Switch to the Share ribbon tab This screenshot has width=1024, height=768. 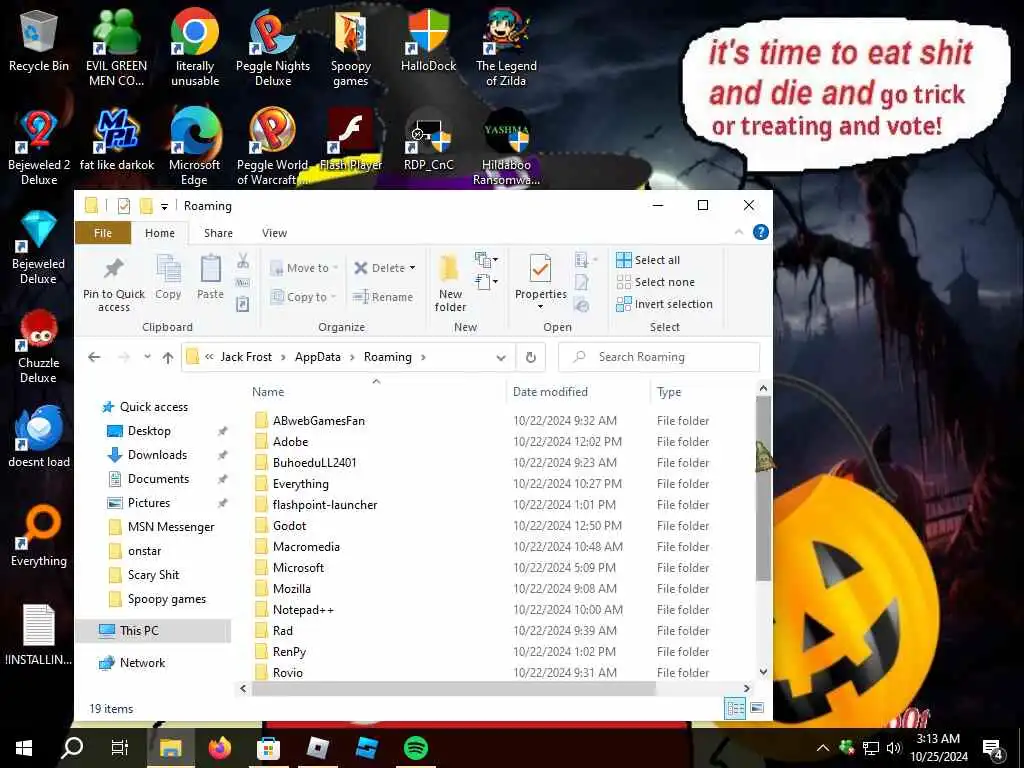pos(218,233)
